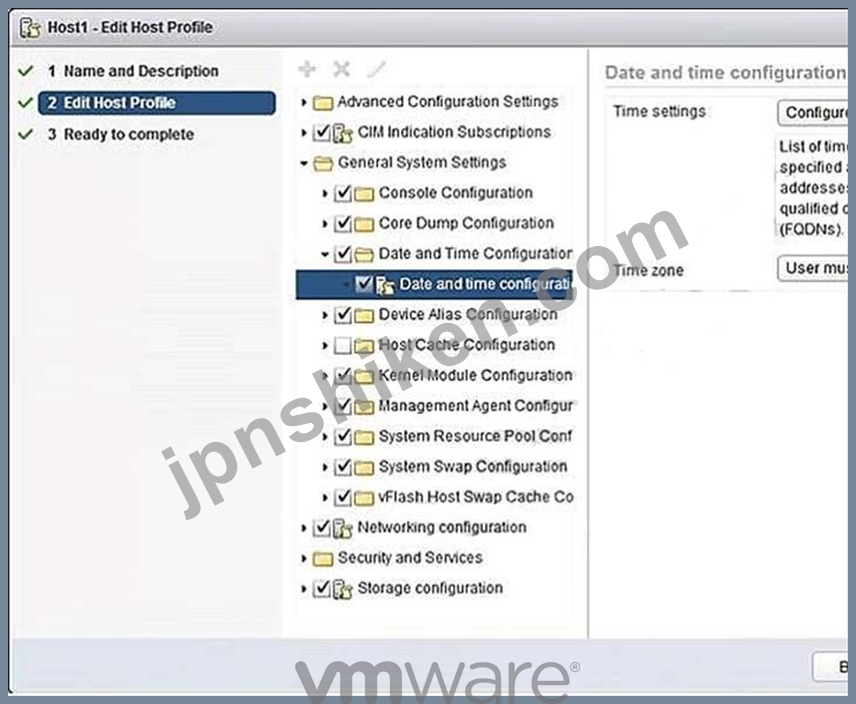
Task: Expand Console Configuration node
Action: pyautogui.click(x=325, y=193)
